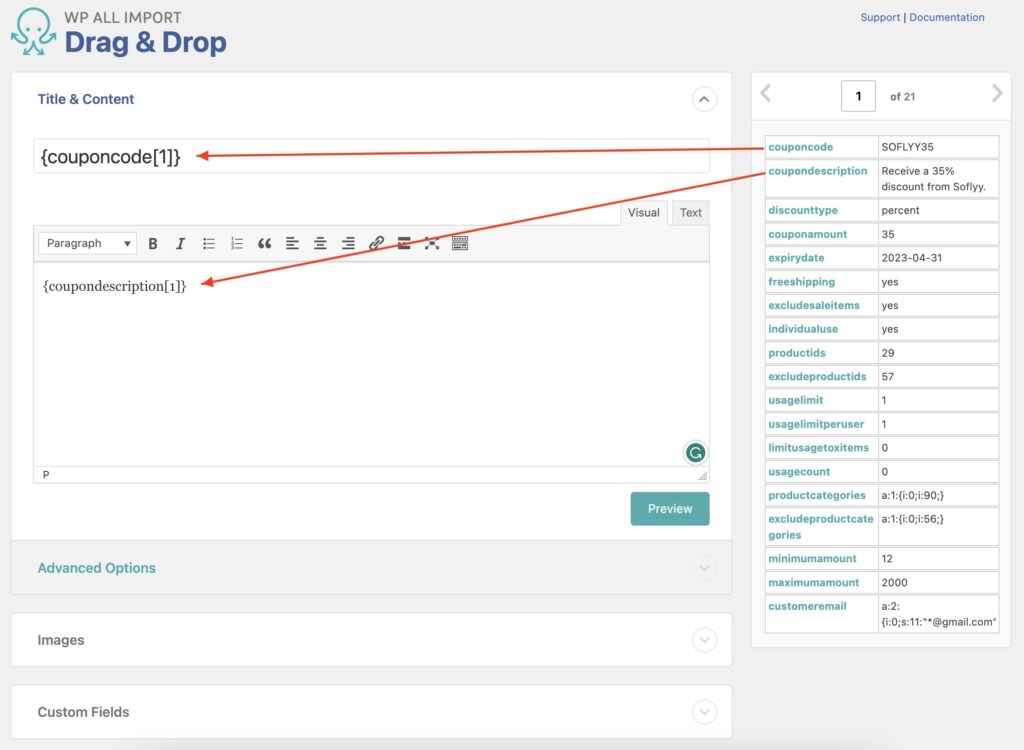This screenshot has width=1024, height=750.
Task: Switch to the Text editor tab
Action: click(688, 212)
